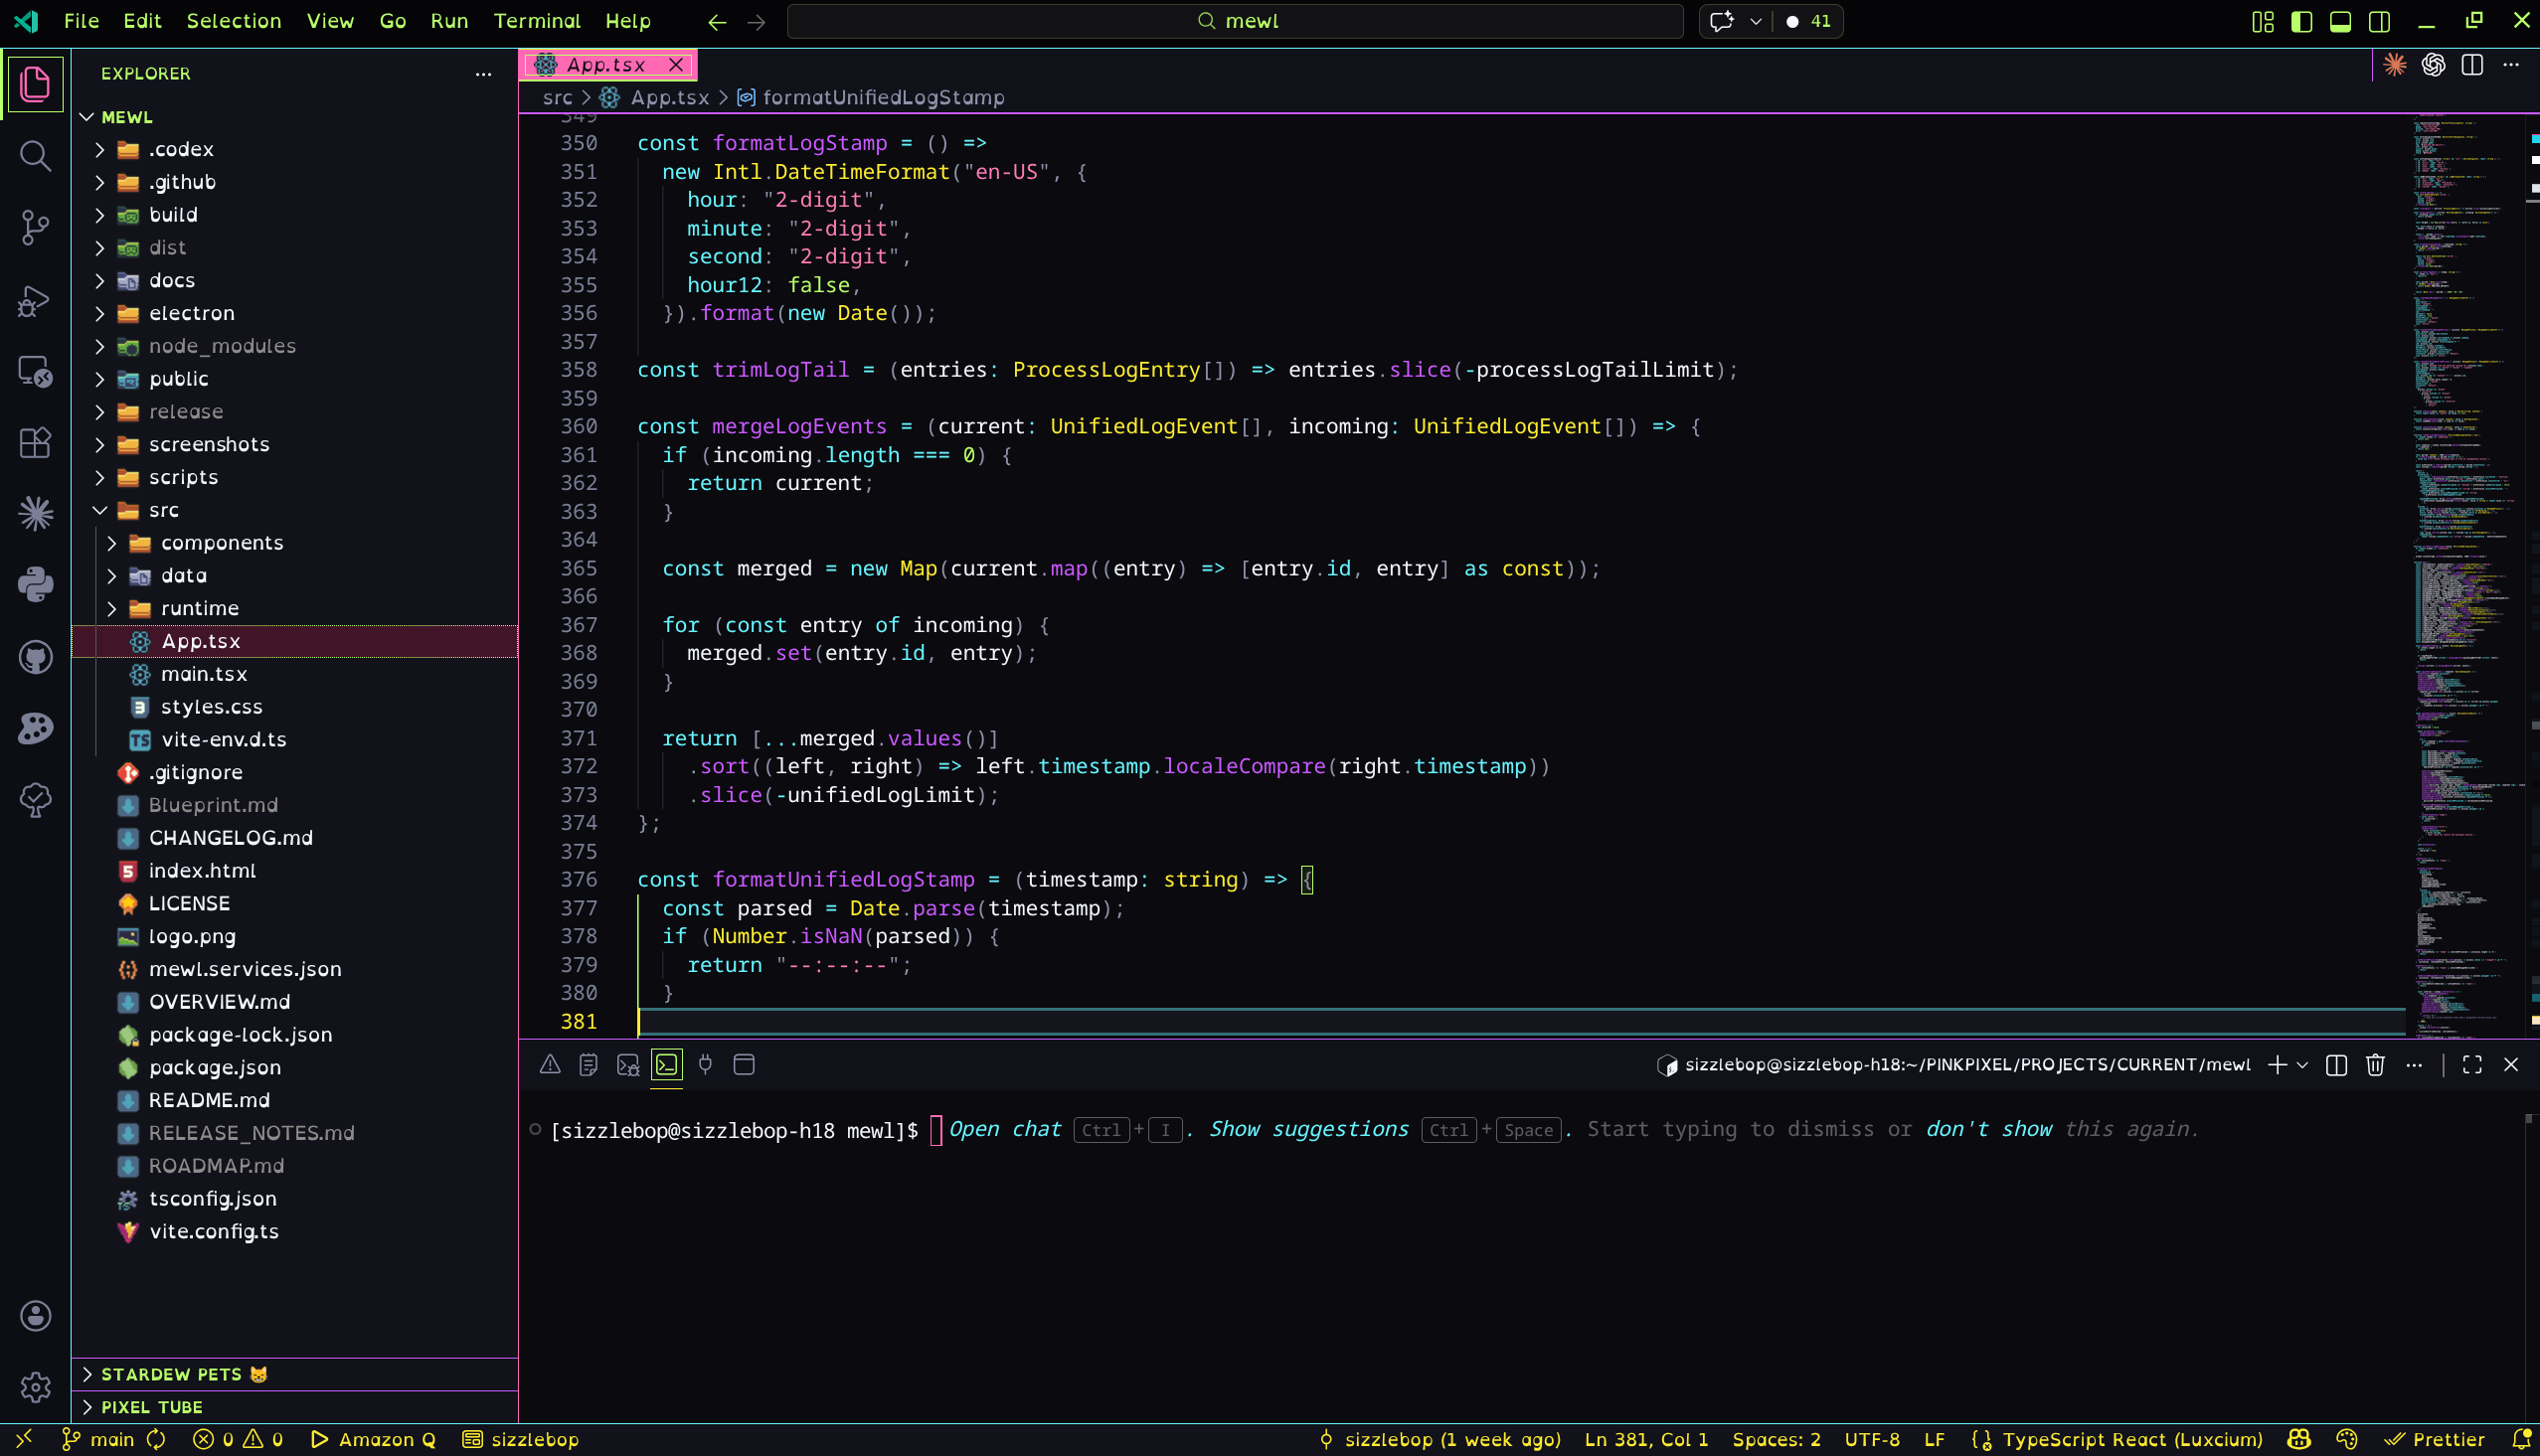Open the GitHub activity bar icon

(35, 657)
